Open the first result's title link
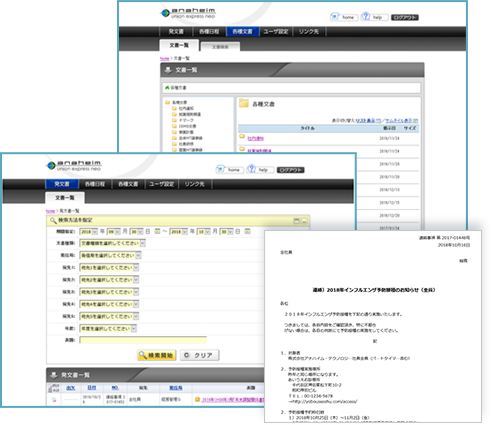 232,399
